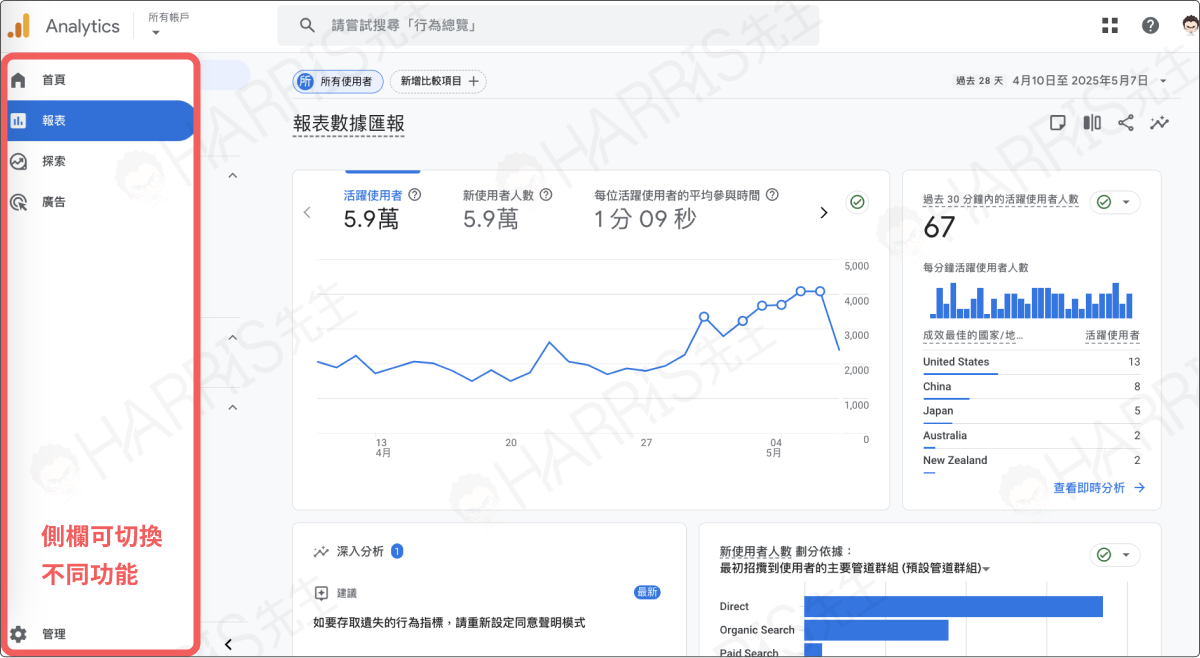Click the Analytics logo icon
The height and width of the screenshot is (658, 1200).
click(x=19, y=26)
